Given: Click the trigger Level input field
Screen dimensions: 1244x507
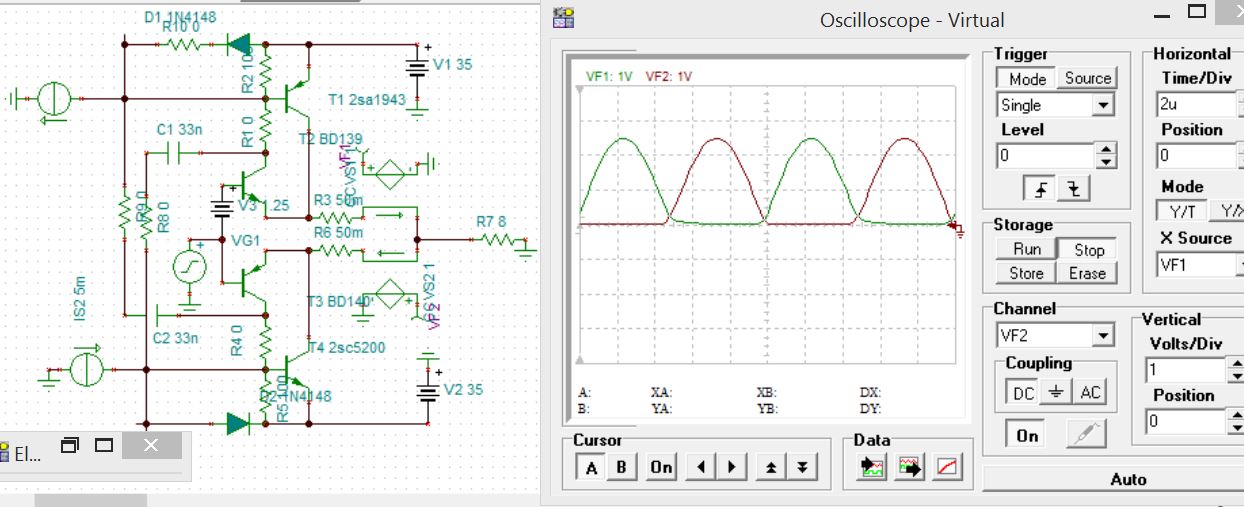Looking at the screenshot, I should [x=1047, y=156].
